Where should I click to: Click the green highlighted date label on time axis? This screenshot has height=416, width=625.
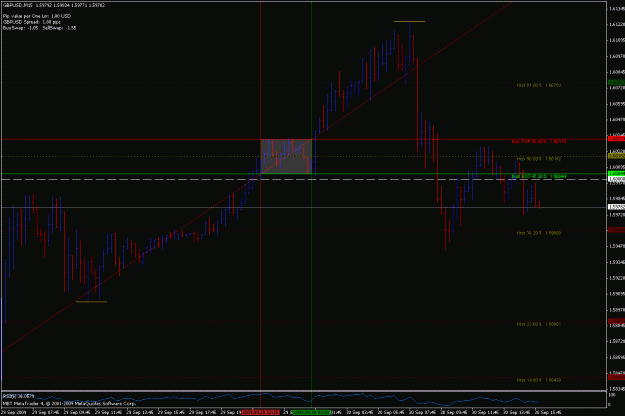click(311, 412)
